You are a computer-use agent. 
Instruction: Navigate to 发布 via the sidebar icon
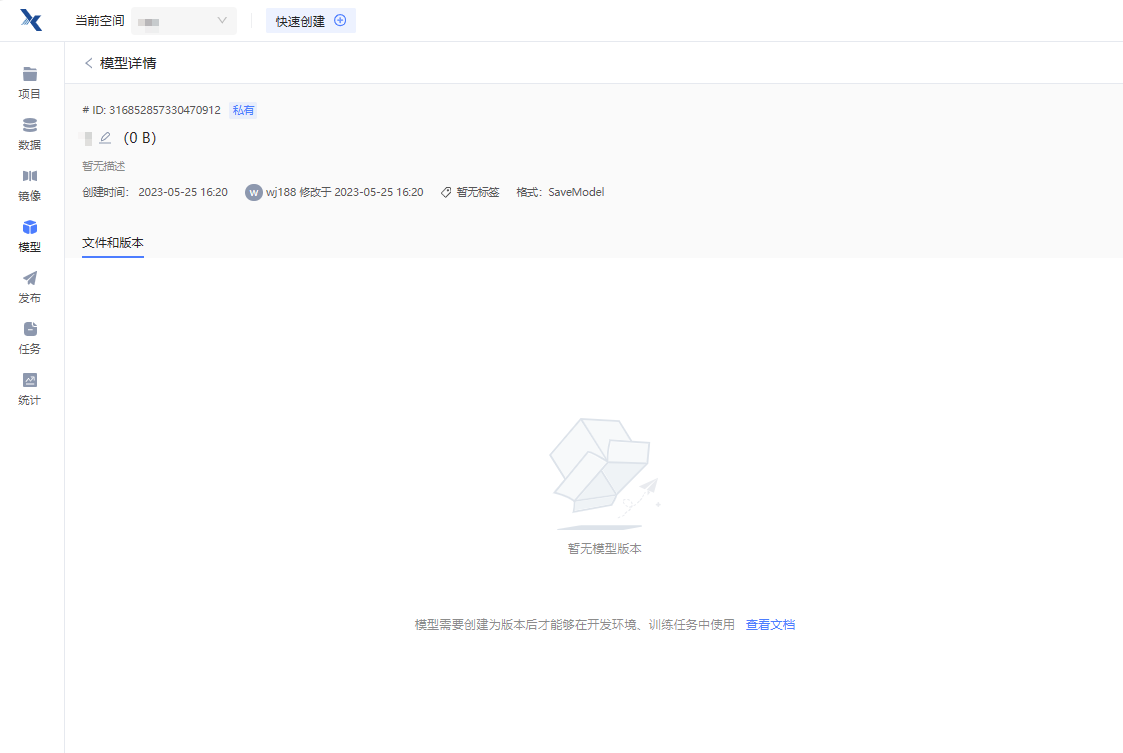click(x=30, y=287)
